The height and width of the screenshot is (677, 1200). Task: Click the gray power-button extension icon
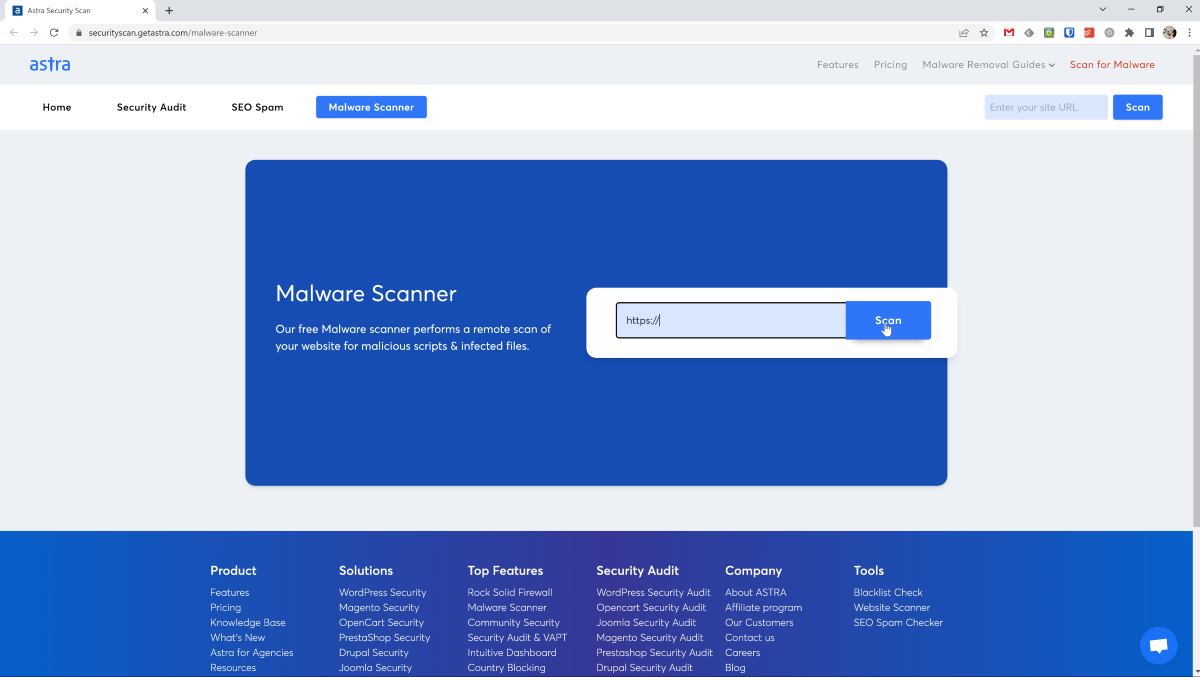[x=1109, y=32]
